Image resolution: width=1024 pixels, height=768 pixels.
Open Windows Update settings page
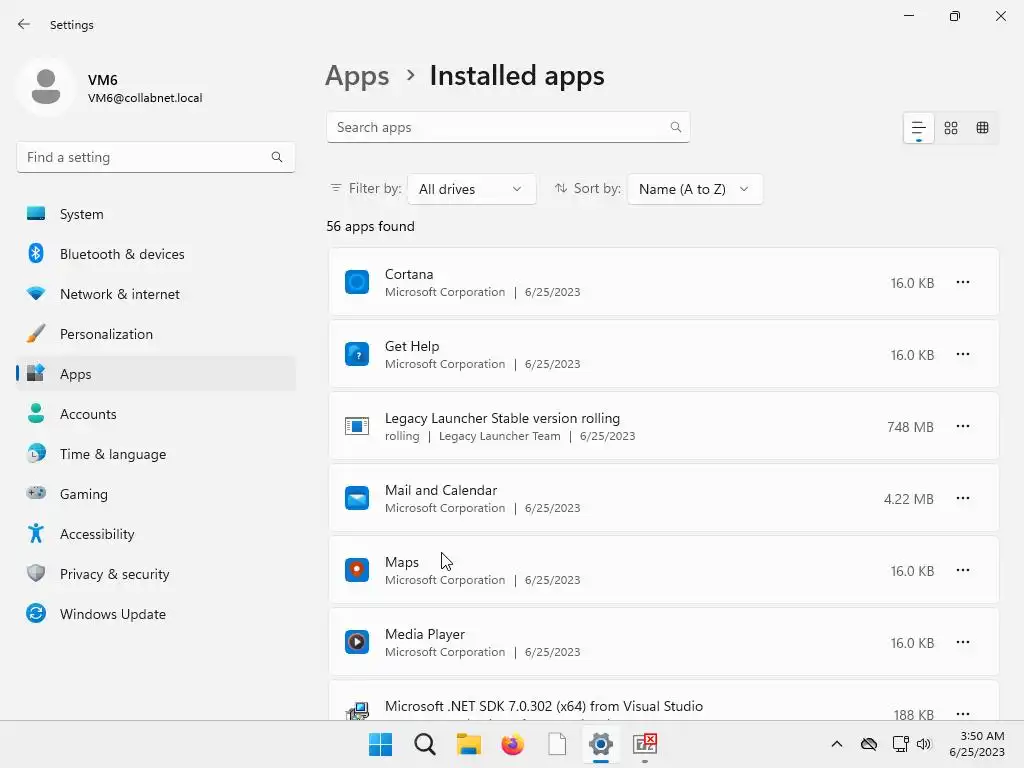[112, 614]
